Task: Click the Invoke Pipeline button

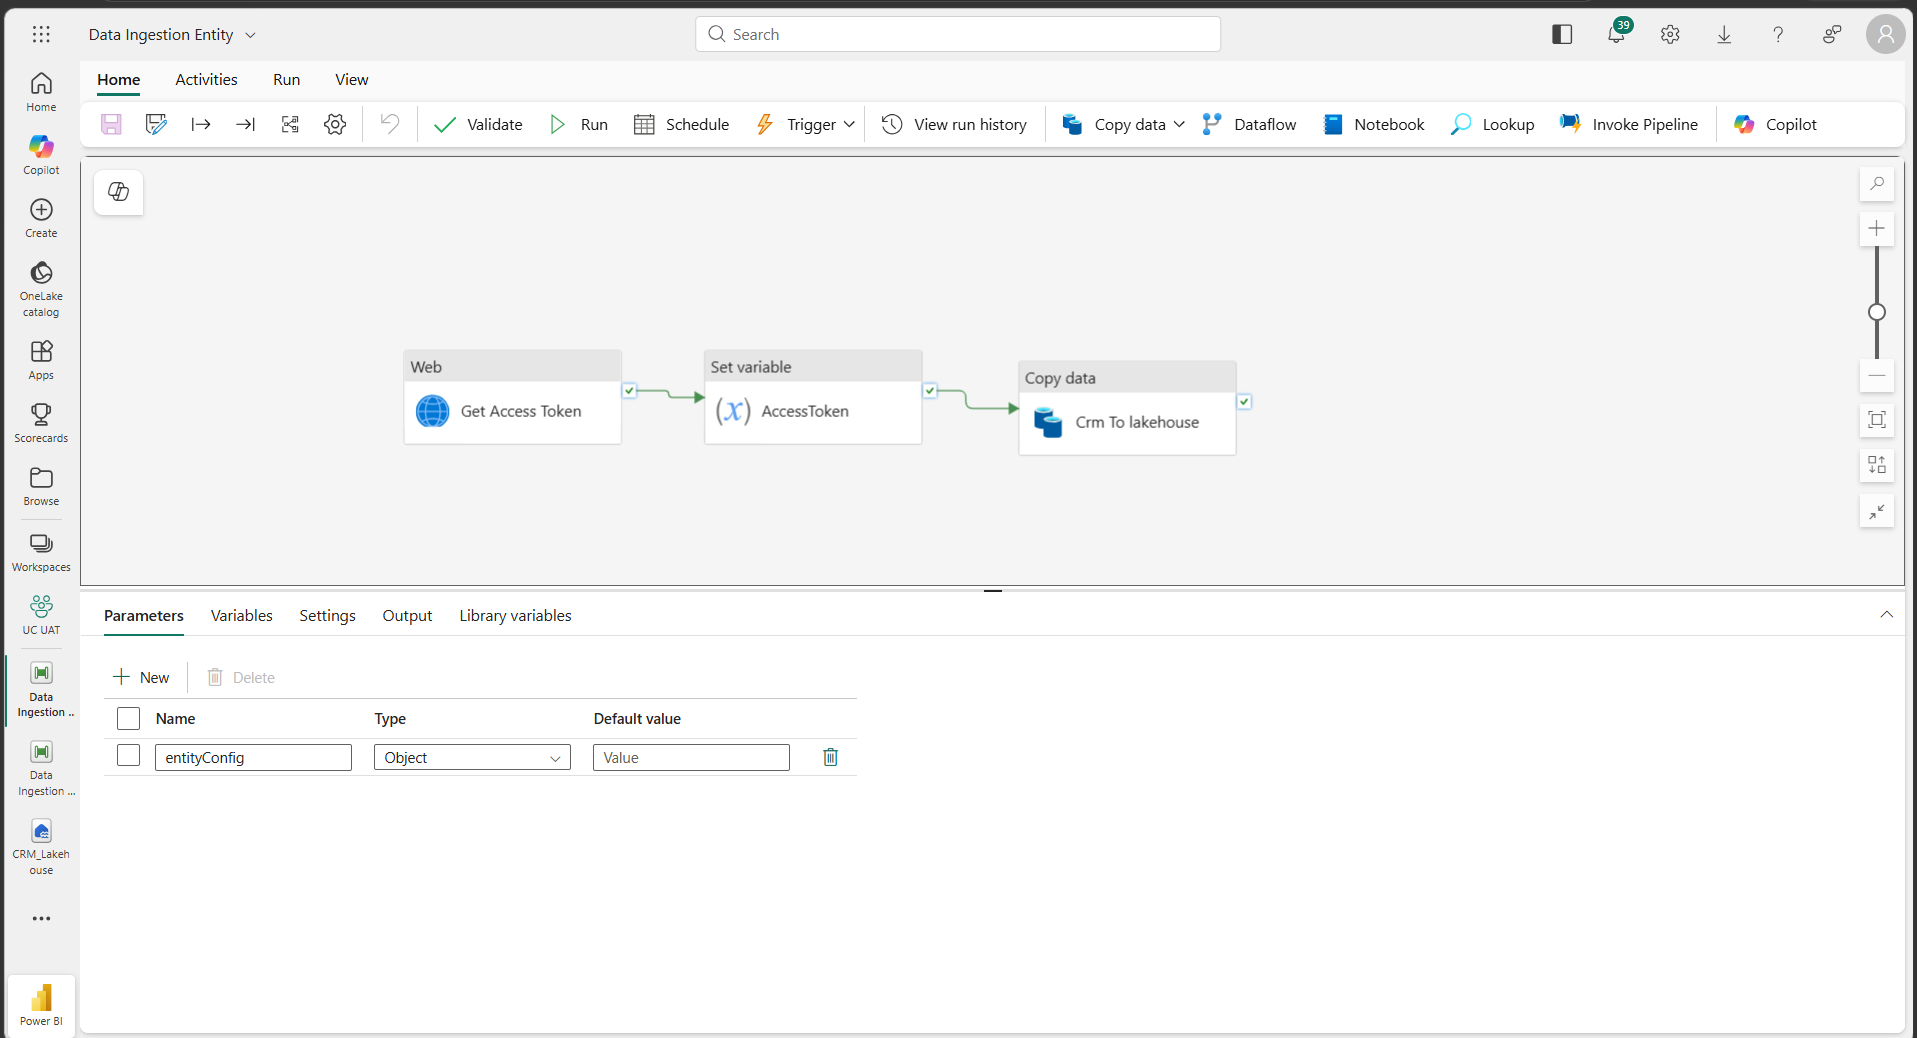Action: 1628,124
